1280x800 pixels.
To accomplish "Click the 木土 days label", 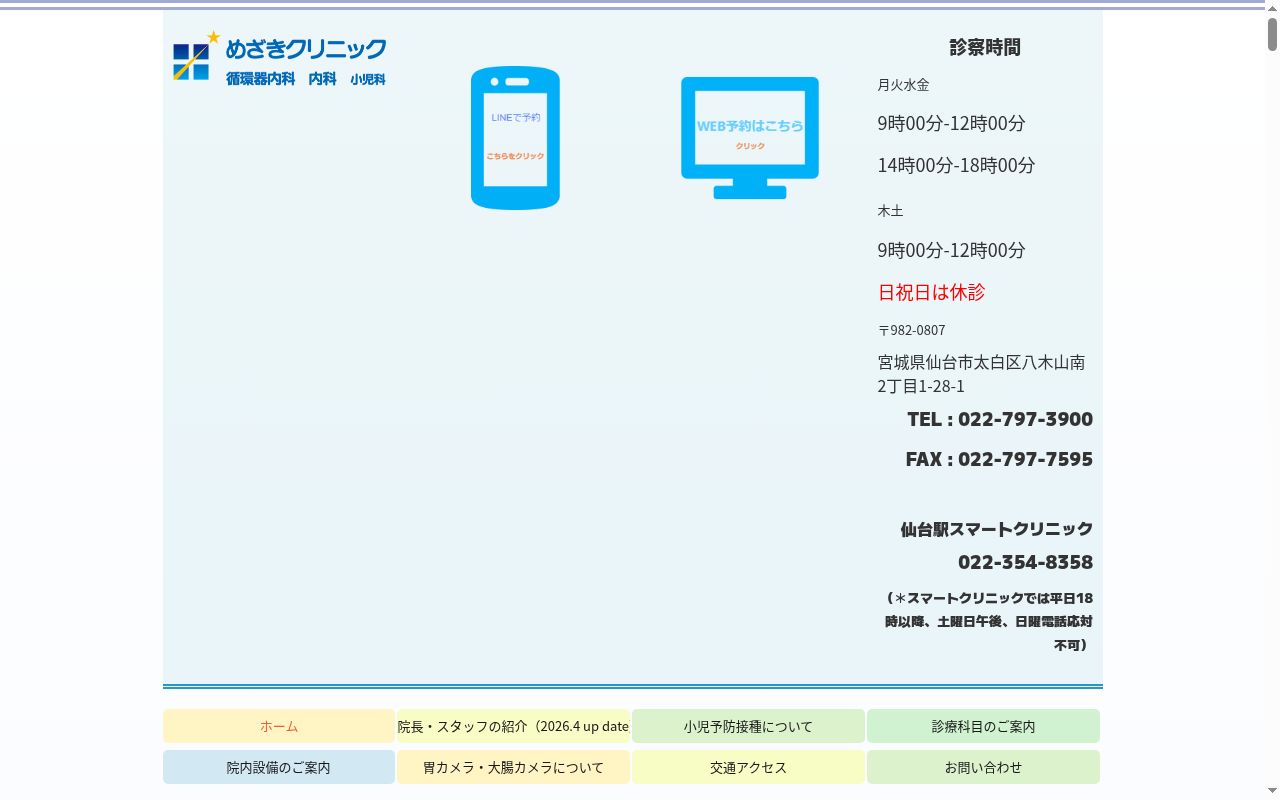I will click(890, 211).
